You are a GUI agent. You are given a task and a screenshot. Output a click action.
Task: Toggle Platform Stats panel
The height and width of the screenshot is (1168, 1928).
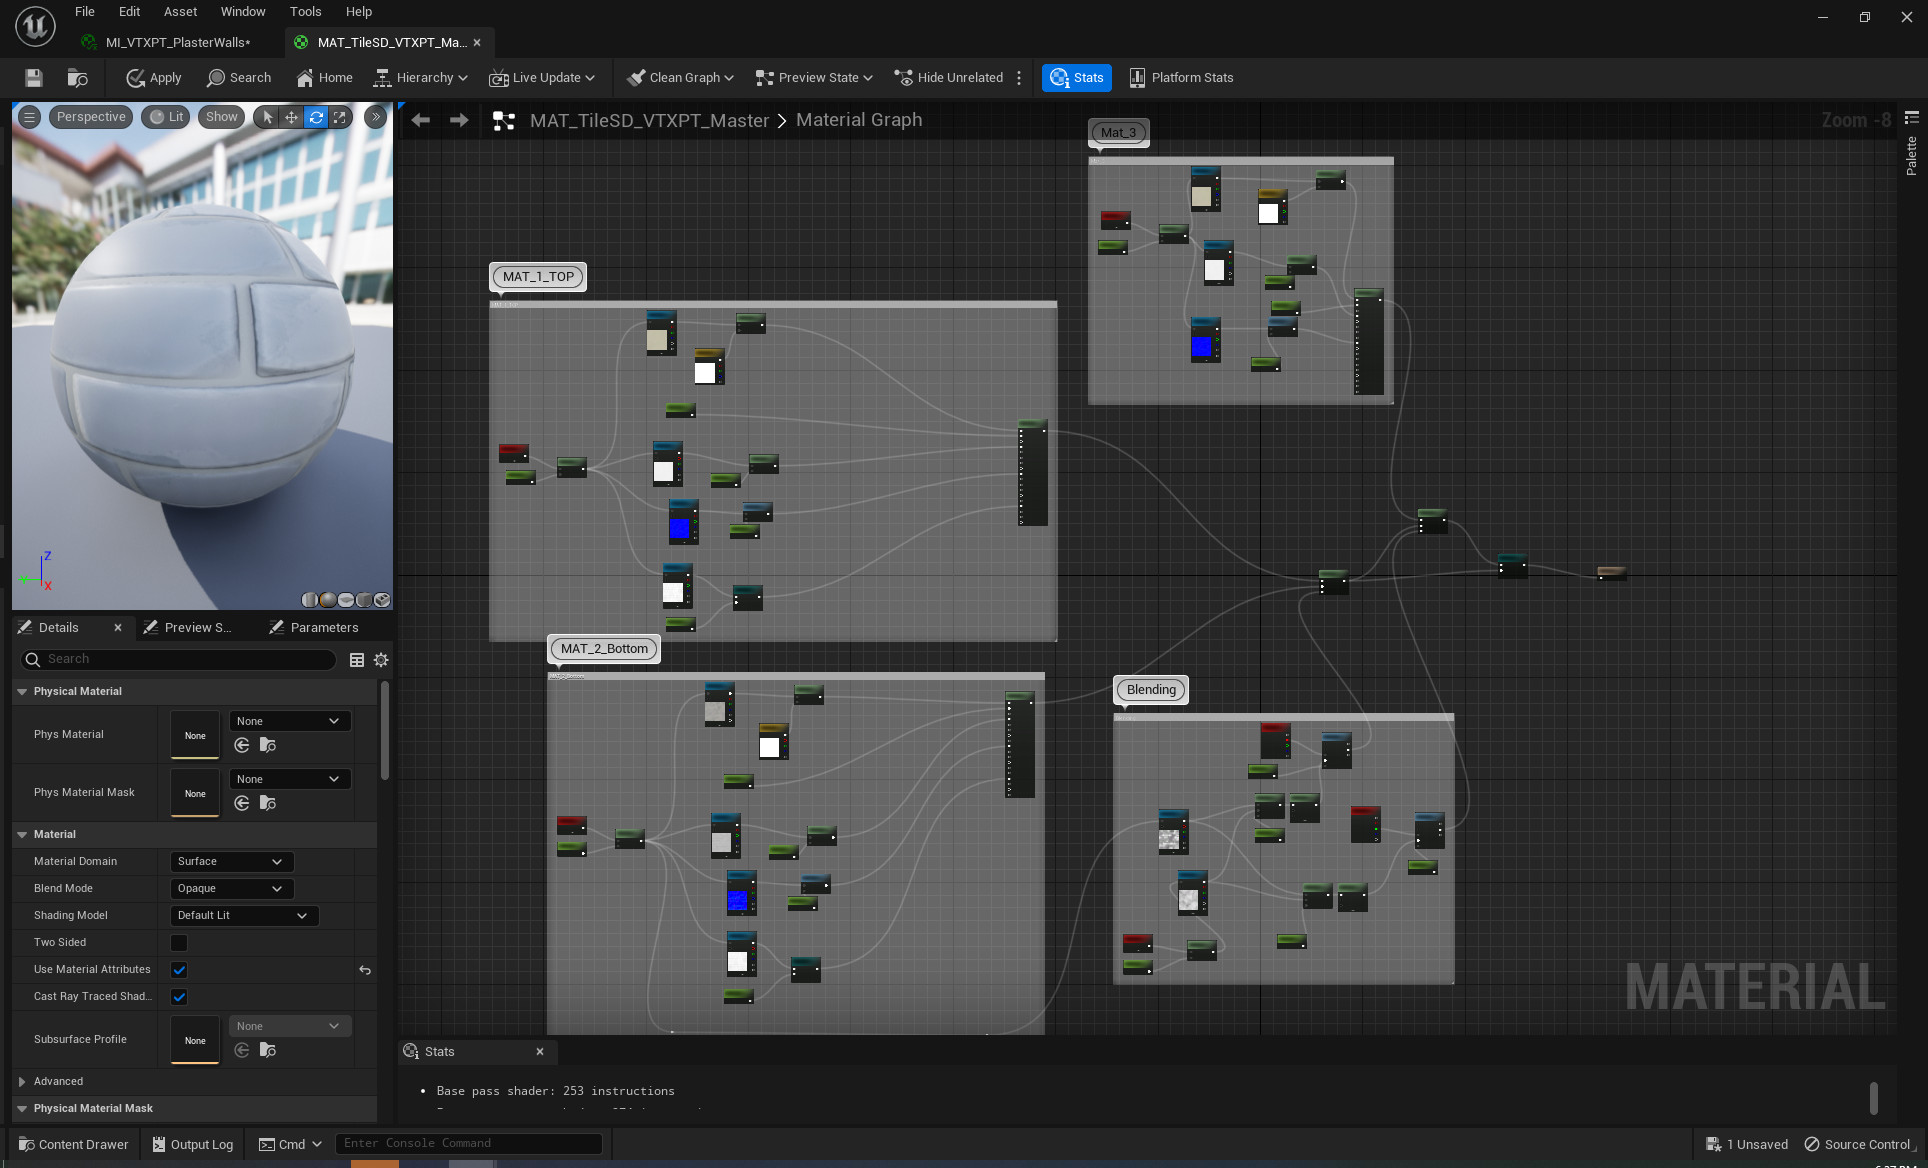pos(1181,78)
